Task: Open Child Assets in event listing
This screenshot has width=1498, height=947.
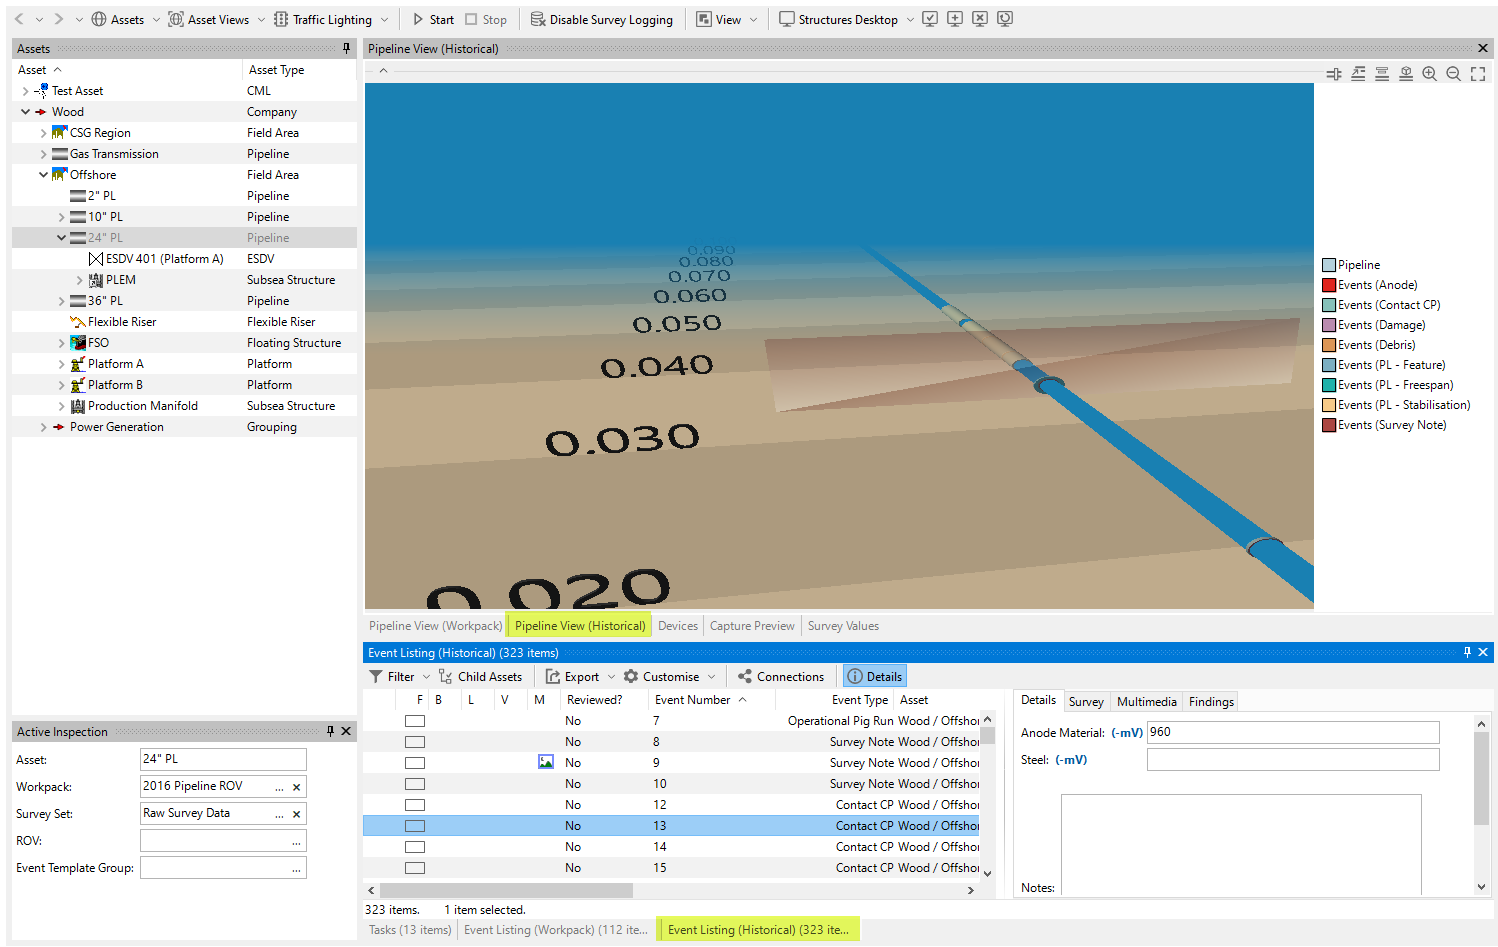Action: (480, 677)
